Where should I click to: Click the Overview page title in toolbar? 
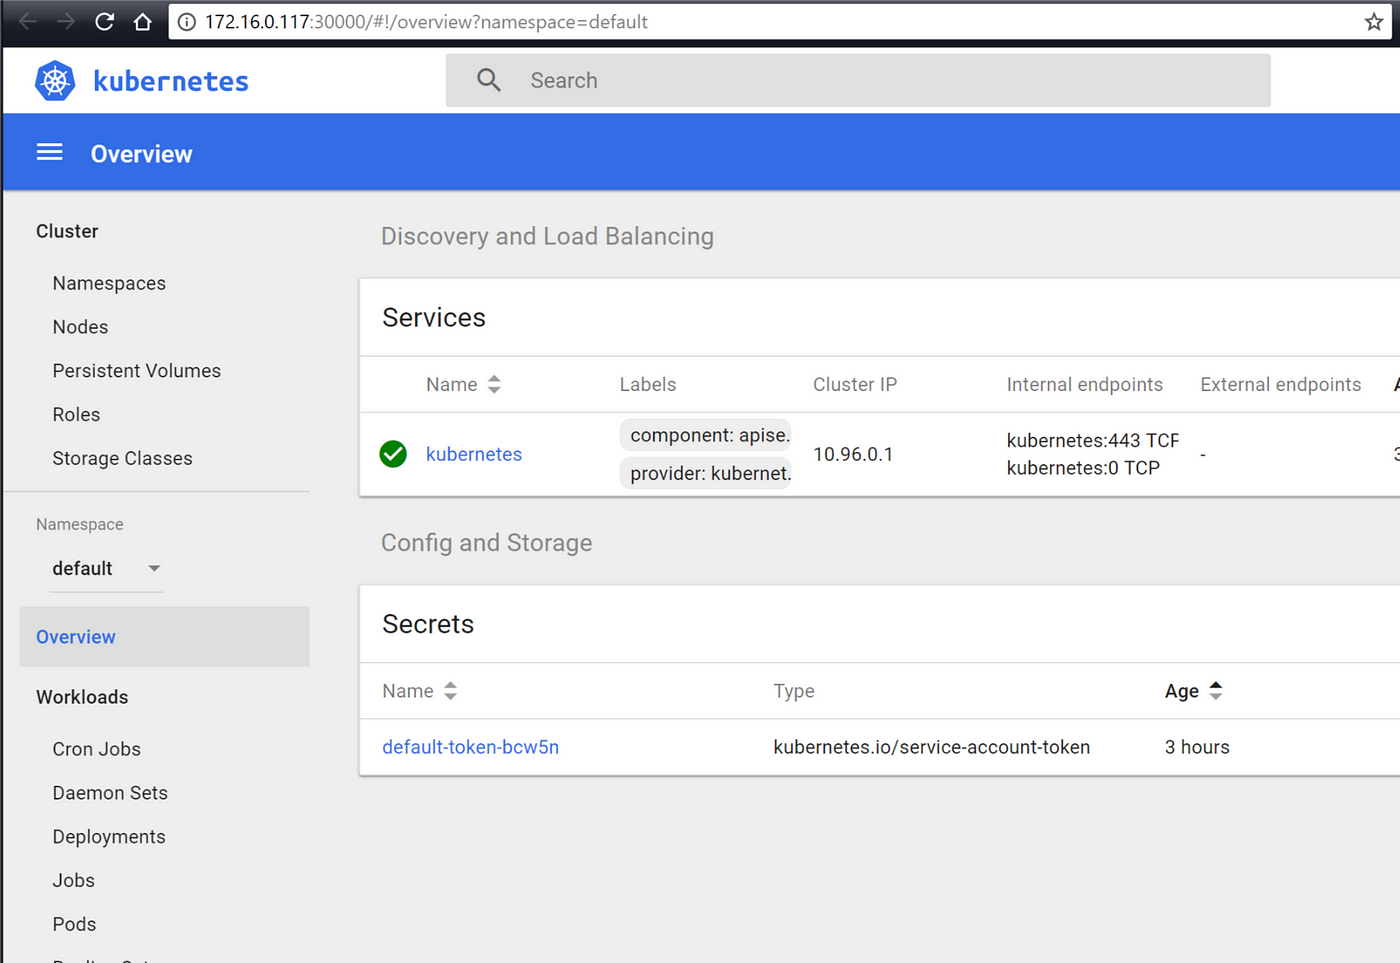141,154
